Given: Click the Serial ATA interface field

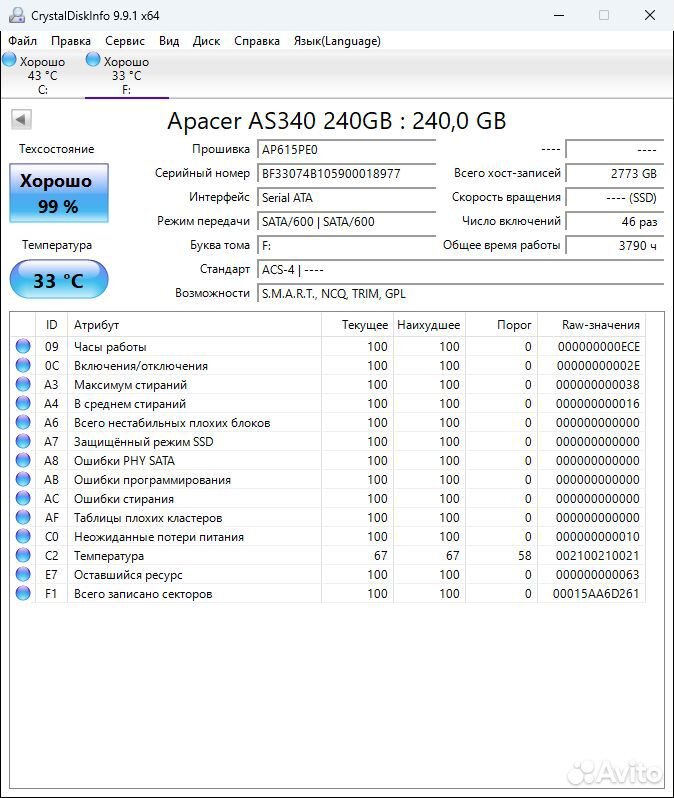Looking at the screenshot, I should [x=347, y=197].
